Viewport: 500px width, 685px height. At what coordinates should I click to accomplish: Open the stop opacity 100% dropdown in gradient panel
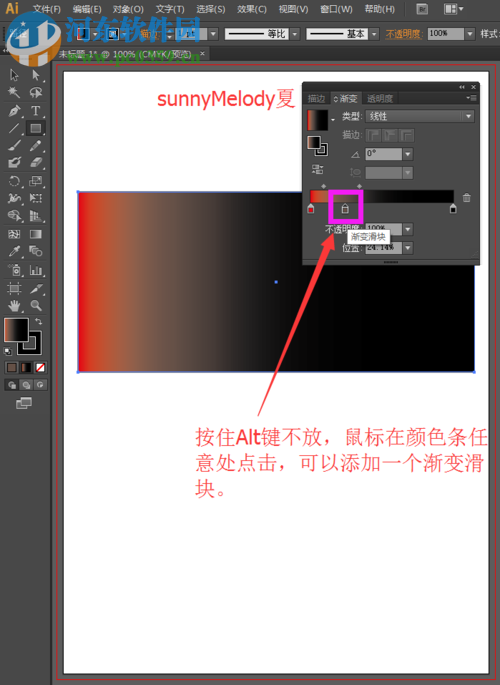[x=407, y=229]
